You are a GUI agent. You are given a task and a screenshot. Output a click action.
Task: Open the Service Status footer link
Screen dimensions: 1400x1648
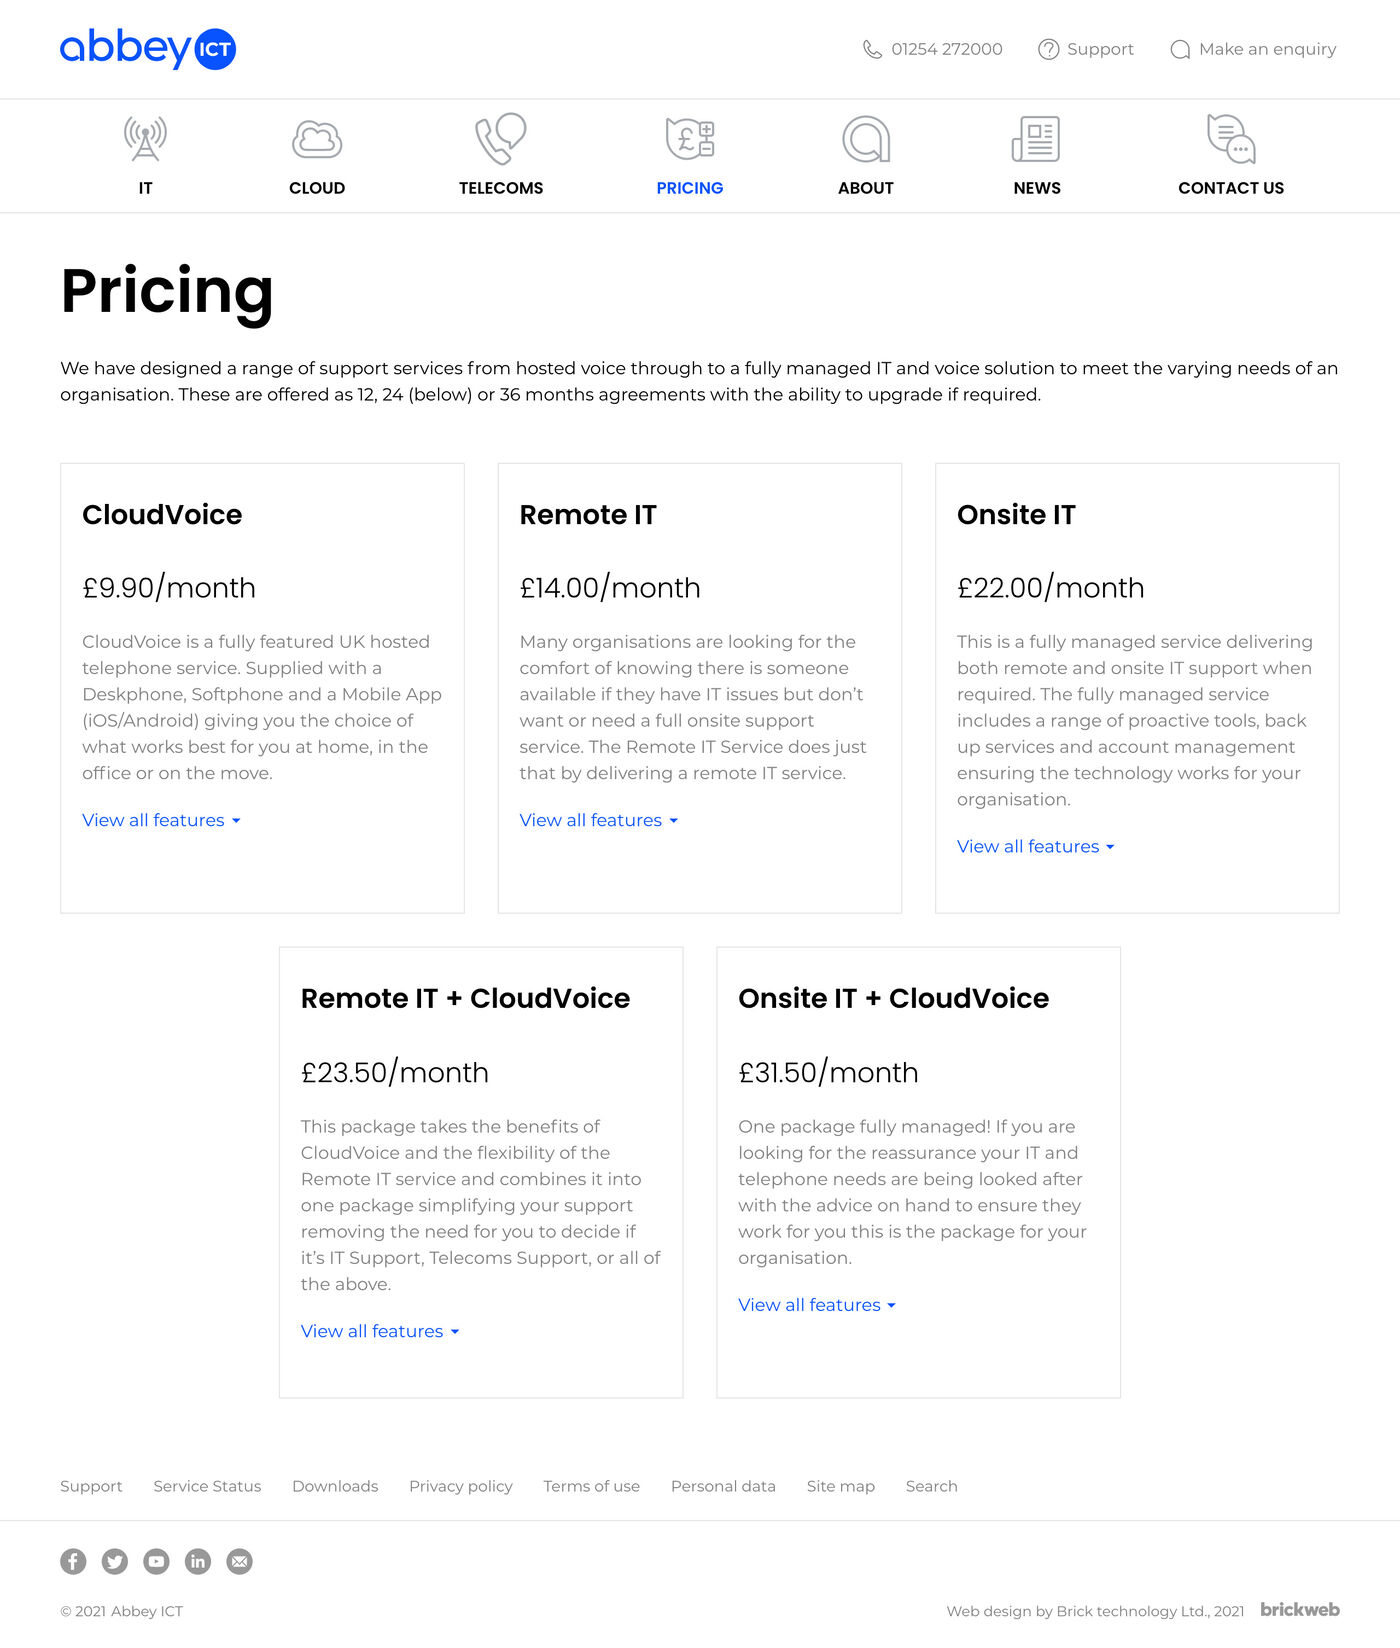(207, 1486)
